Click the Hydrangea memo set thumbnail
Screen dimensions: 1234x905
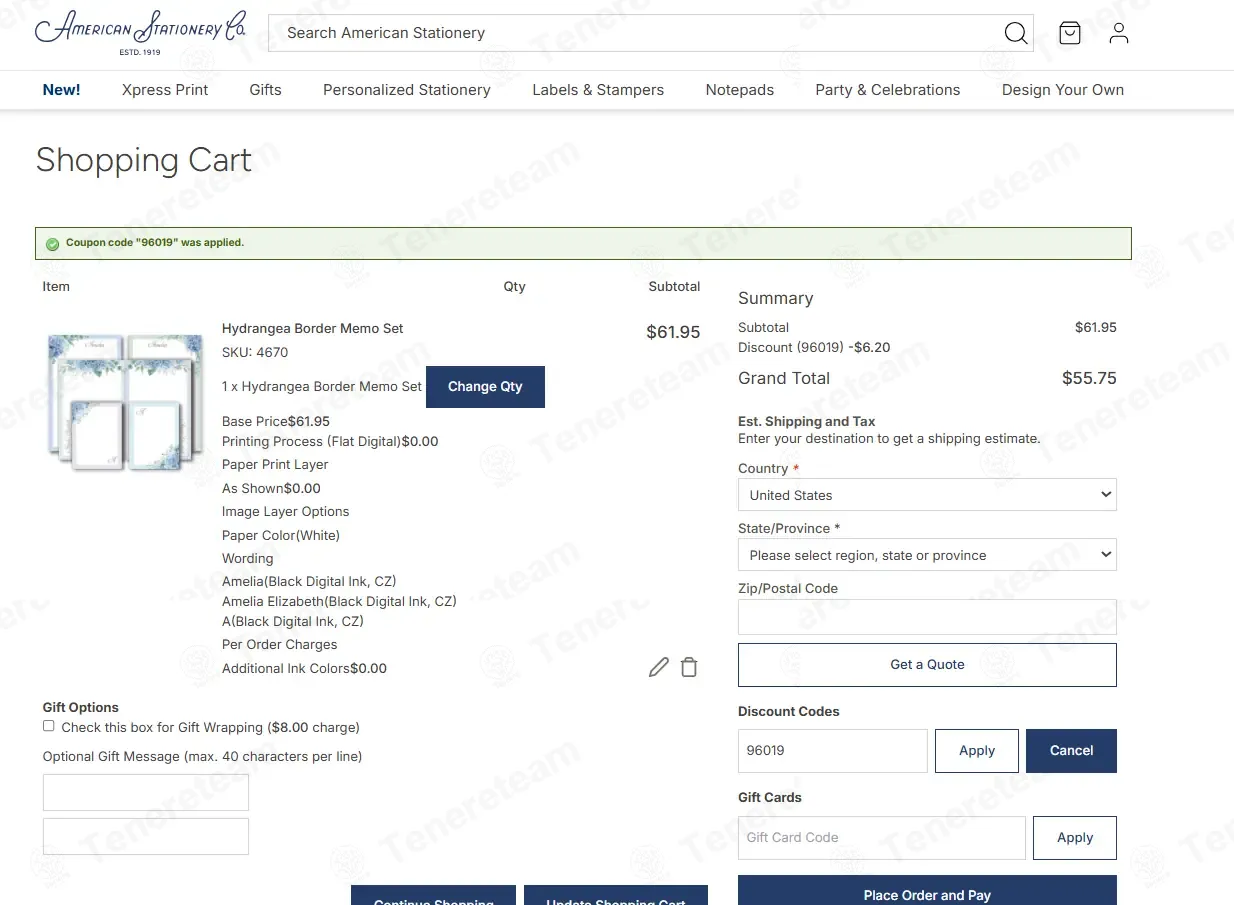pyautogui.click(x=125, y=401)
